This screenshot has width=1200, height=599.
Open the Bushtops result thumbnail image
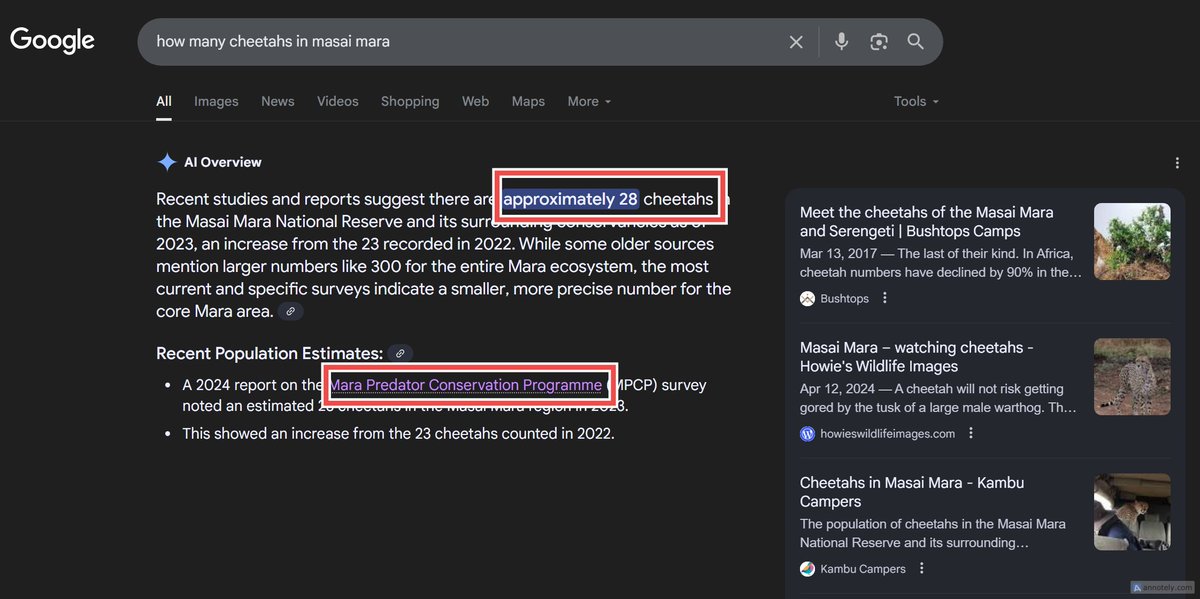click(1132, 242)
